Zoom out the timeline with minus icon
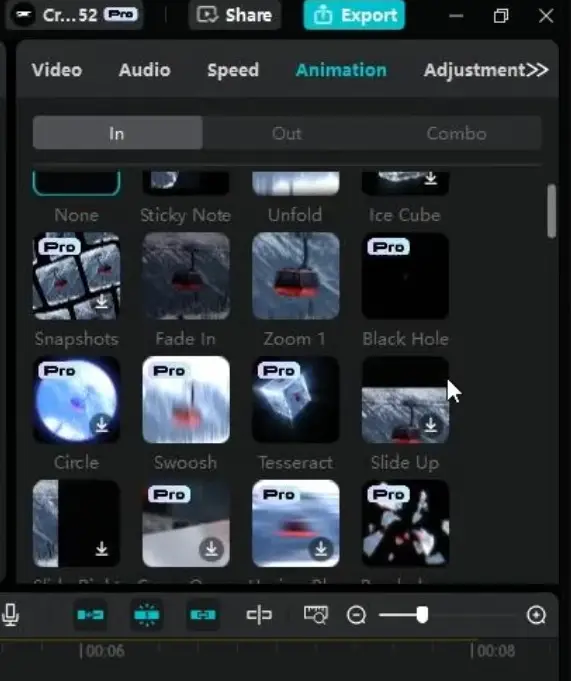The width and height of the screenshot is (571, 681). click(356, 615)
